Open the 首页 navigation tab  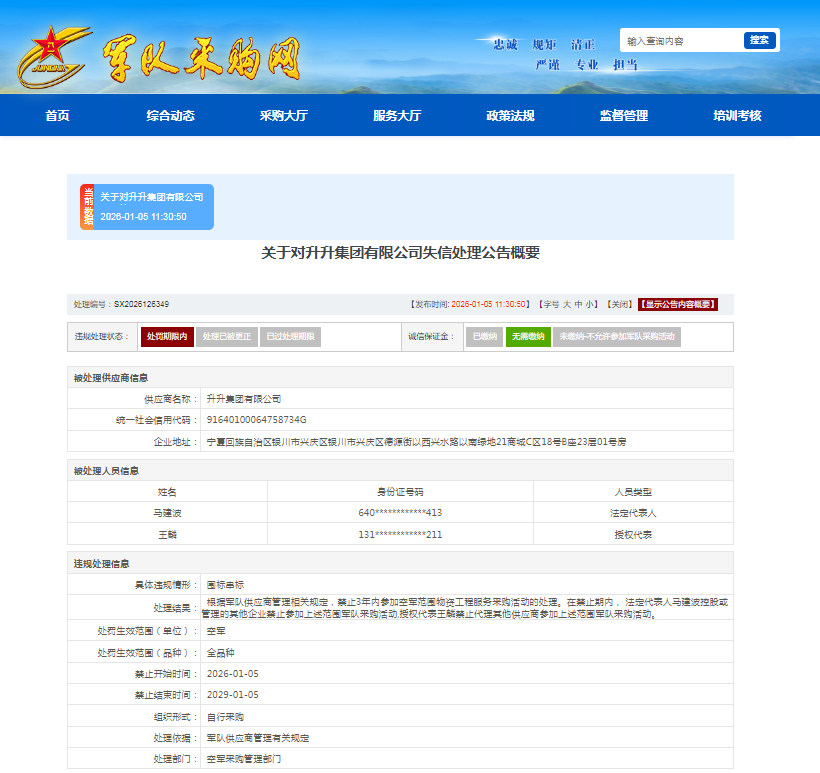point(57,116)
